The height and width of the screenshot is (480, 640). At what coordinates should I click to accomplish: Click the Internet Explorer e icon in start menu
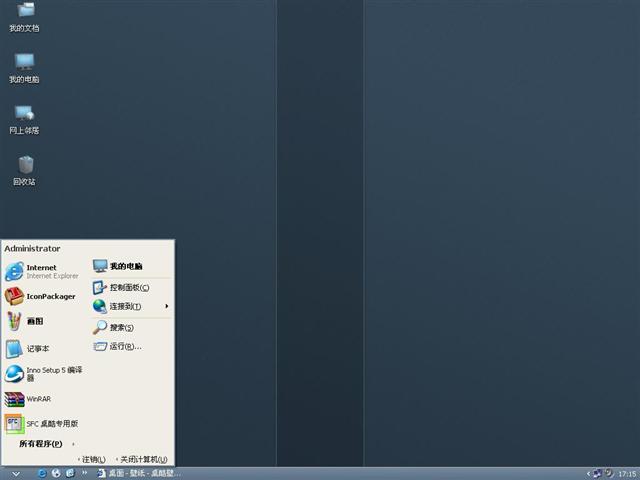[14, 271]
